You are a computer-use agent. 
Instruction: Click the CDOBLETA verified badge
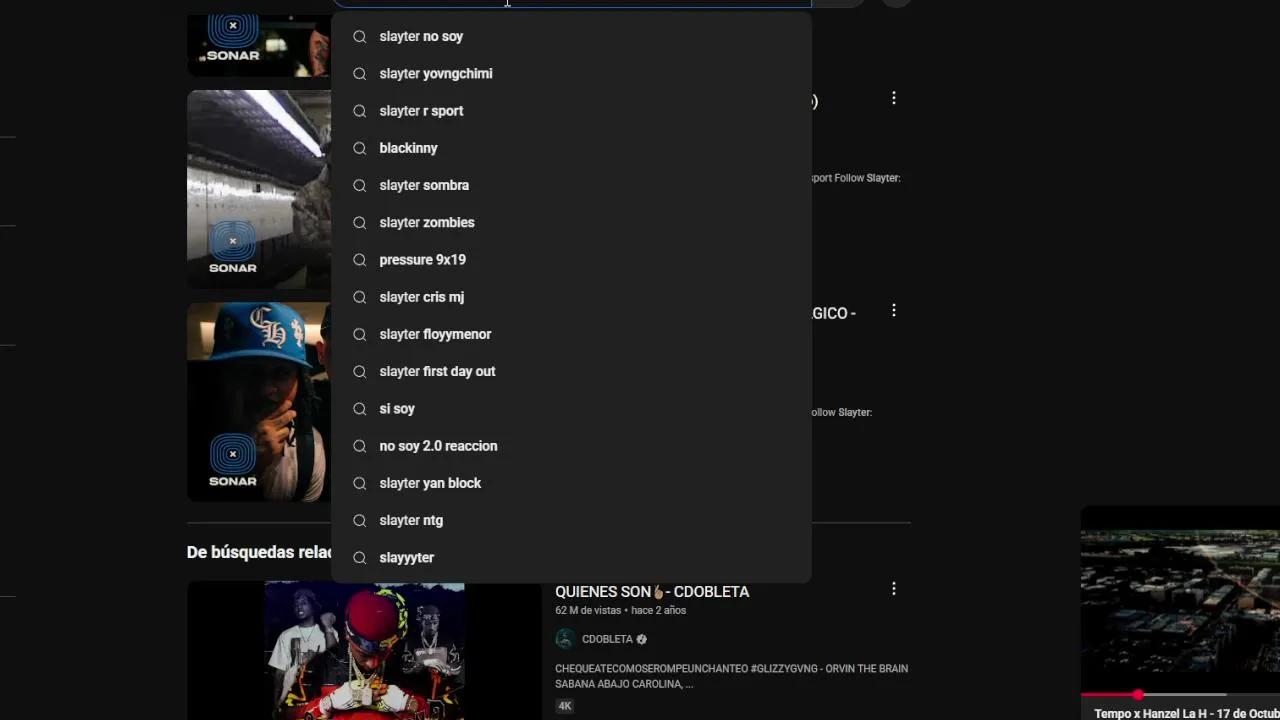pyautogui.click(x=642, y=639)
